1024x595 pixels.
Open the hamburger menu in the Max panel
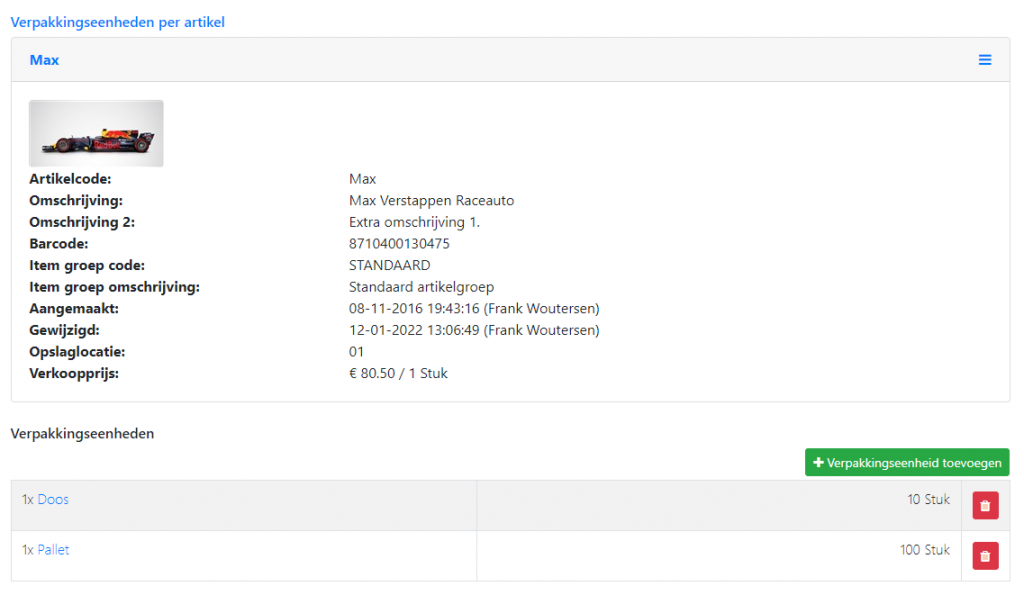(x=985, y=60)
